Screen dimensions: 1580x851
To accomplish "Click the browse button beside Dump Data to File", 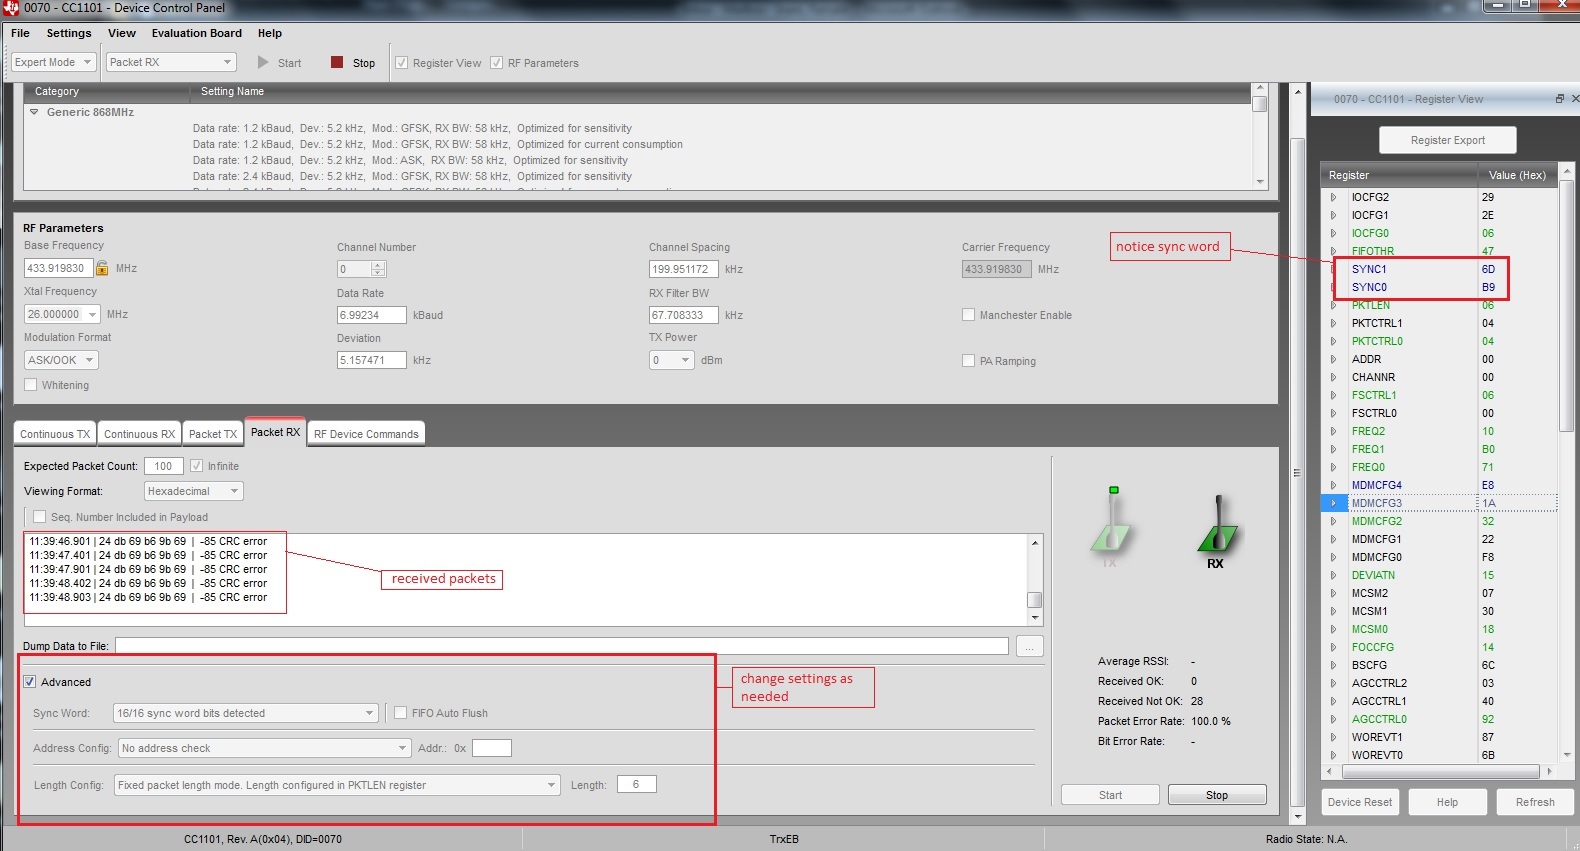I will pos(1030,646).
